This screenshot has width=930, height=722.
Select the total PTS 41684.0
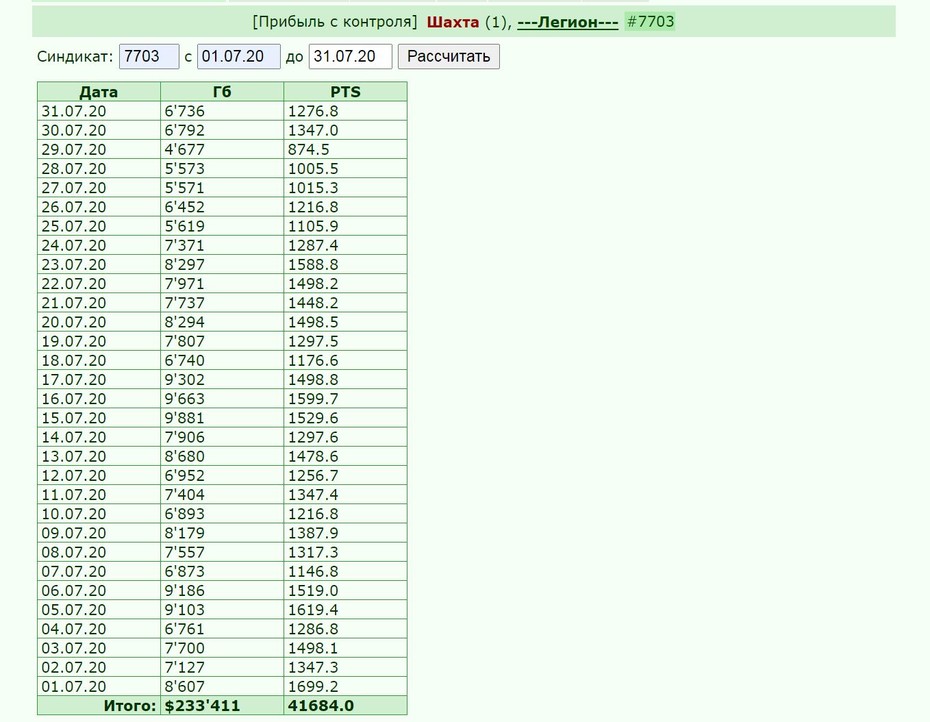pos(321,706)
